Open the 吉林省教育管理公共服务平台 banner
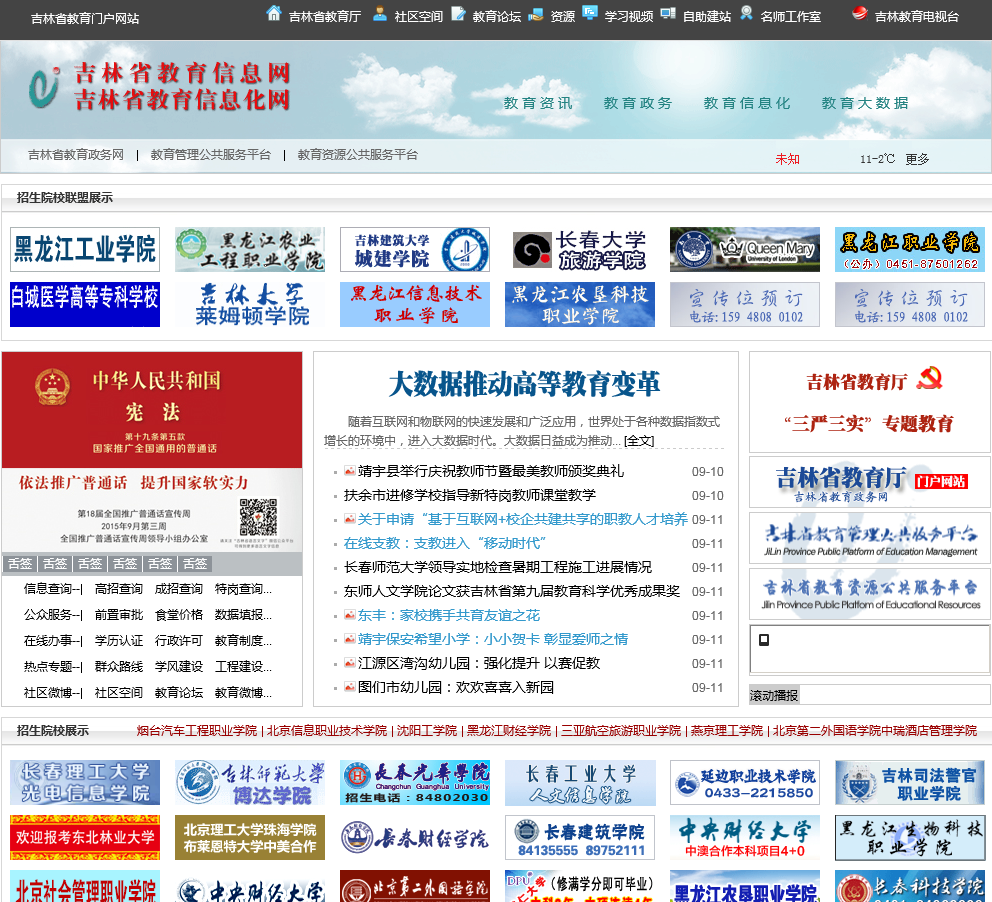 tap(870, 538)
